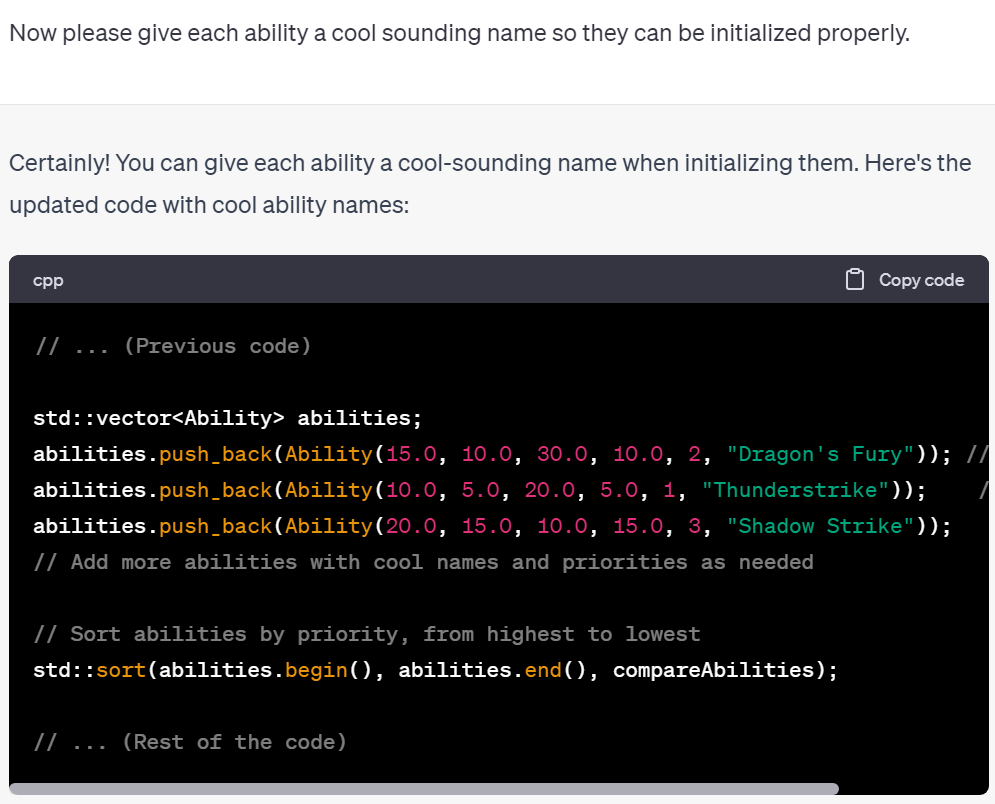Click the "Add more abilities" comment line
The height and width of the screenshot is (804, 995).
click(x=423, y=562)
